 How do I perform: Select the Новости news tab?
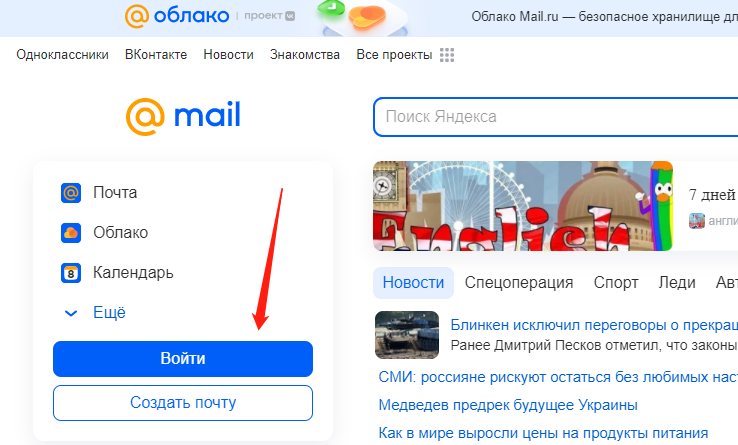(413, 283)
